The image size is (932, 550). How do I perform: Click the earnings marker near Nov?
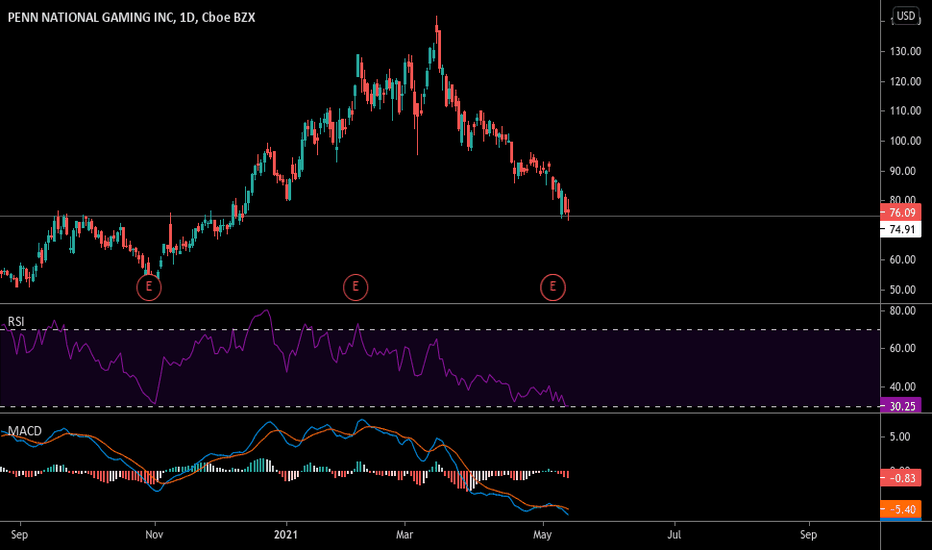tap(149, 288)
